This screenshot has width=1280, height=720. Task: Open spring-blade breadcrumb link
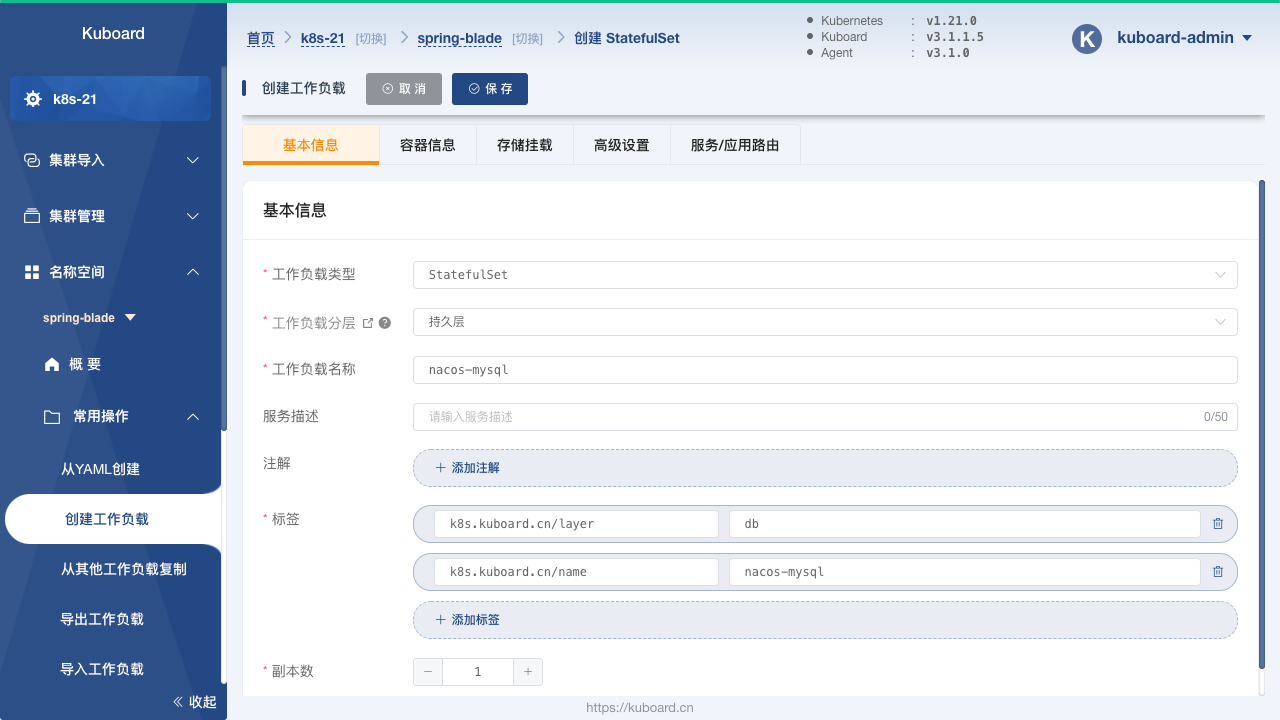click(x=460, y=39)
